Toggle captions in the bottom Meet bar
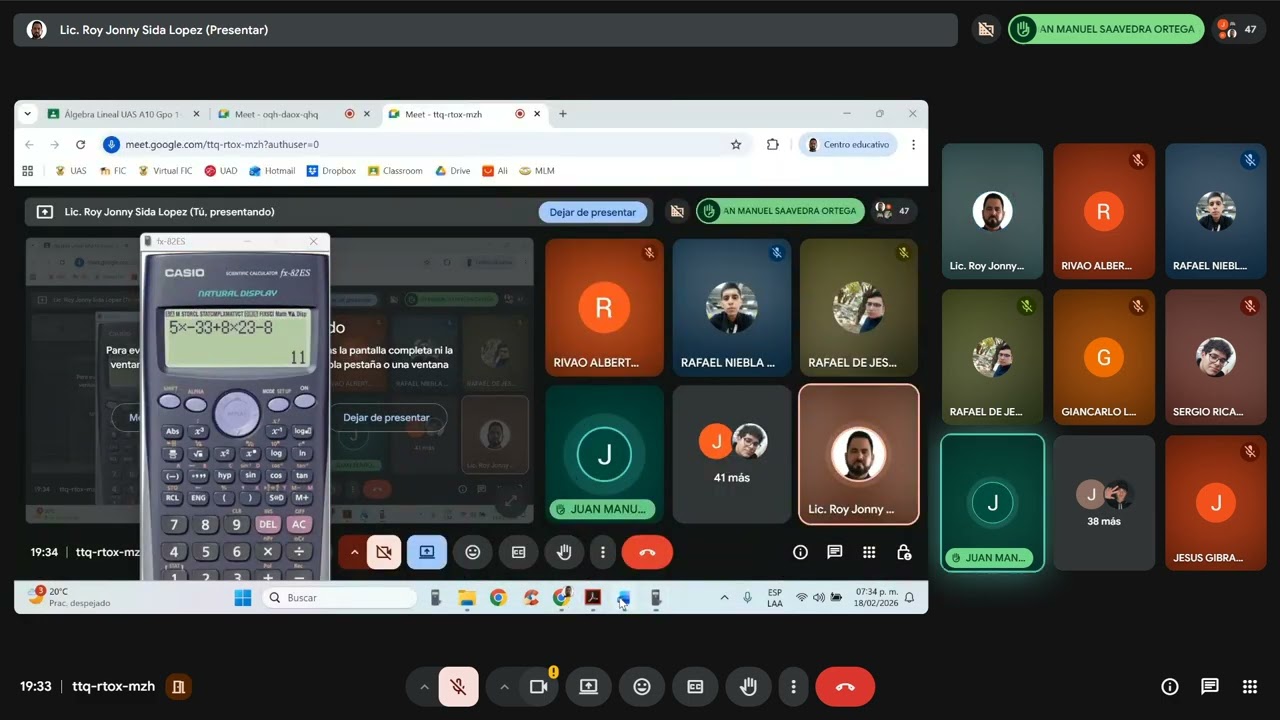The width and height of the screenshot is (1280, 720). pos(695,687)
